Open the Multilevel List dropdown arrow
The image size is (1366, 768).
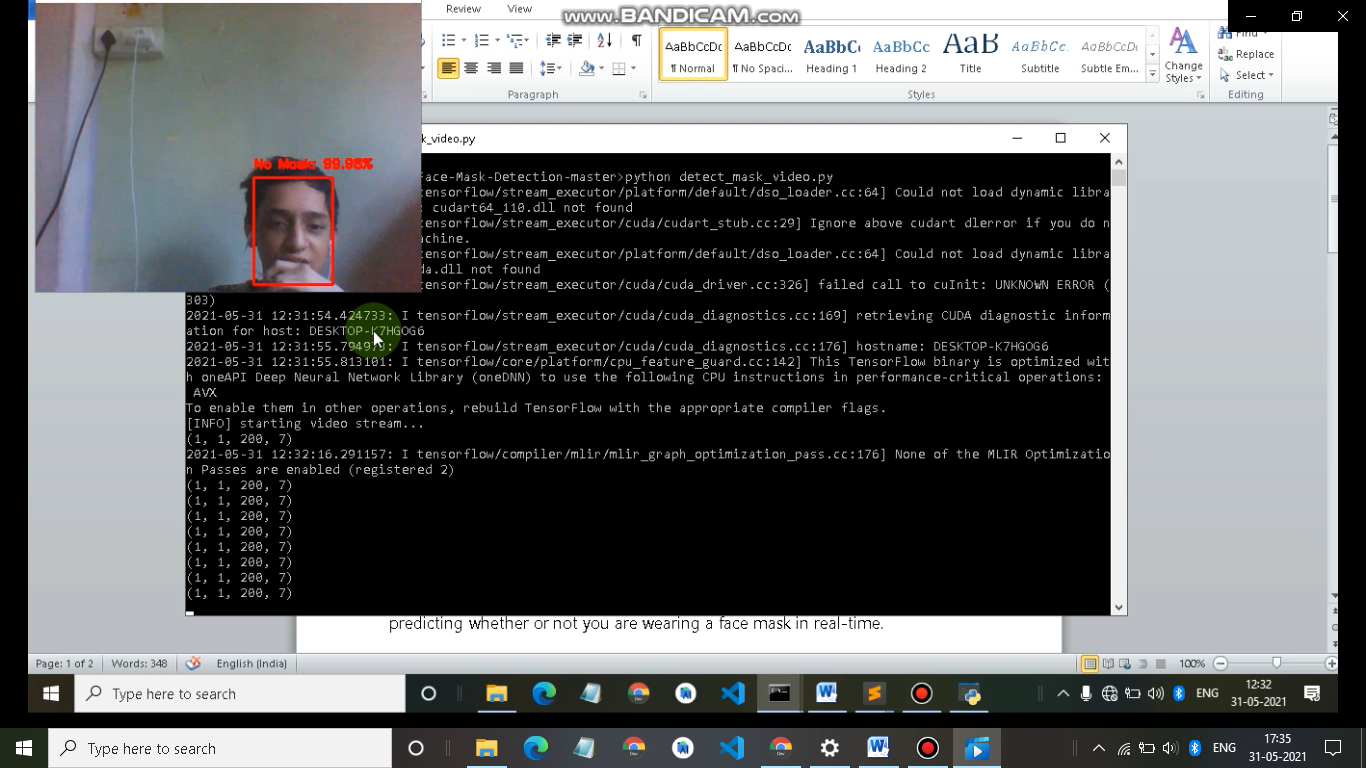[x=527, y=40]
